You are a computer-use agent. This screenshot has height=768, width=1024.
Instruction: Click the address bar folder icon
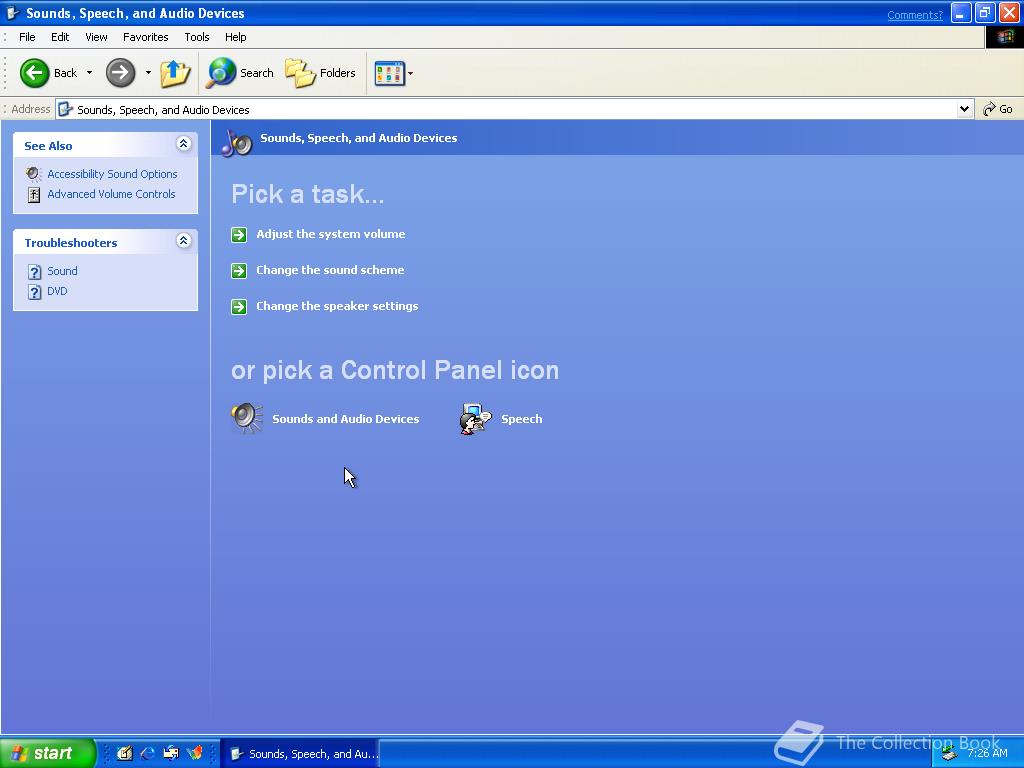[x=65, y=110]
